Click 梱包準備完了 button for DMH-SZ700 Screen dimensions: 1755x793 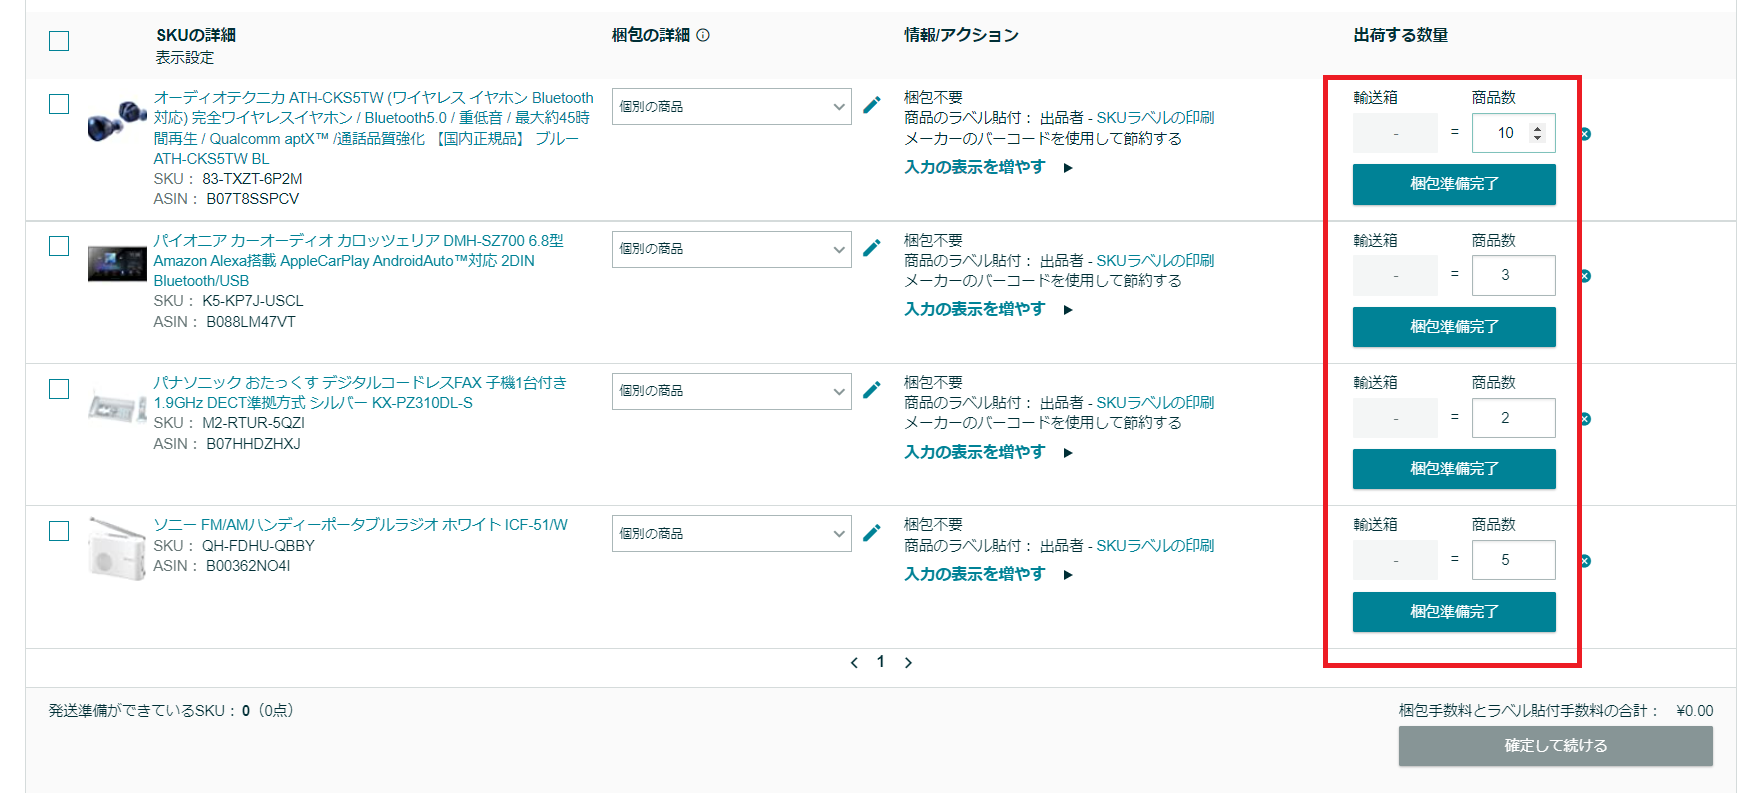point(1454,327)
